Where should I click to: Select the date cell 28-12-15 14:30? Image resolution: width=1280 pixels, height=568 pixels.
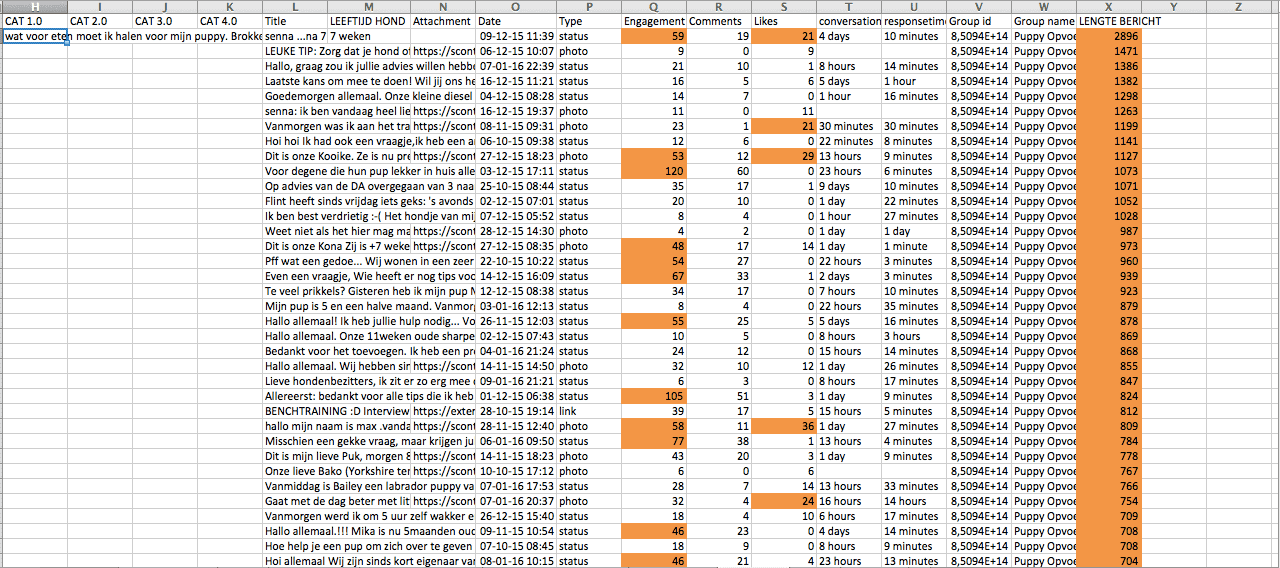coord(515,232)
